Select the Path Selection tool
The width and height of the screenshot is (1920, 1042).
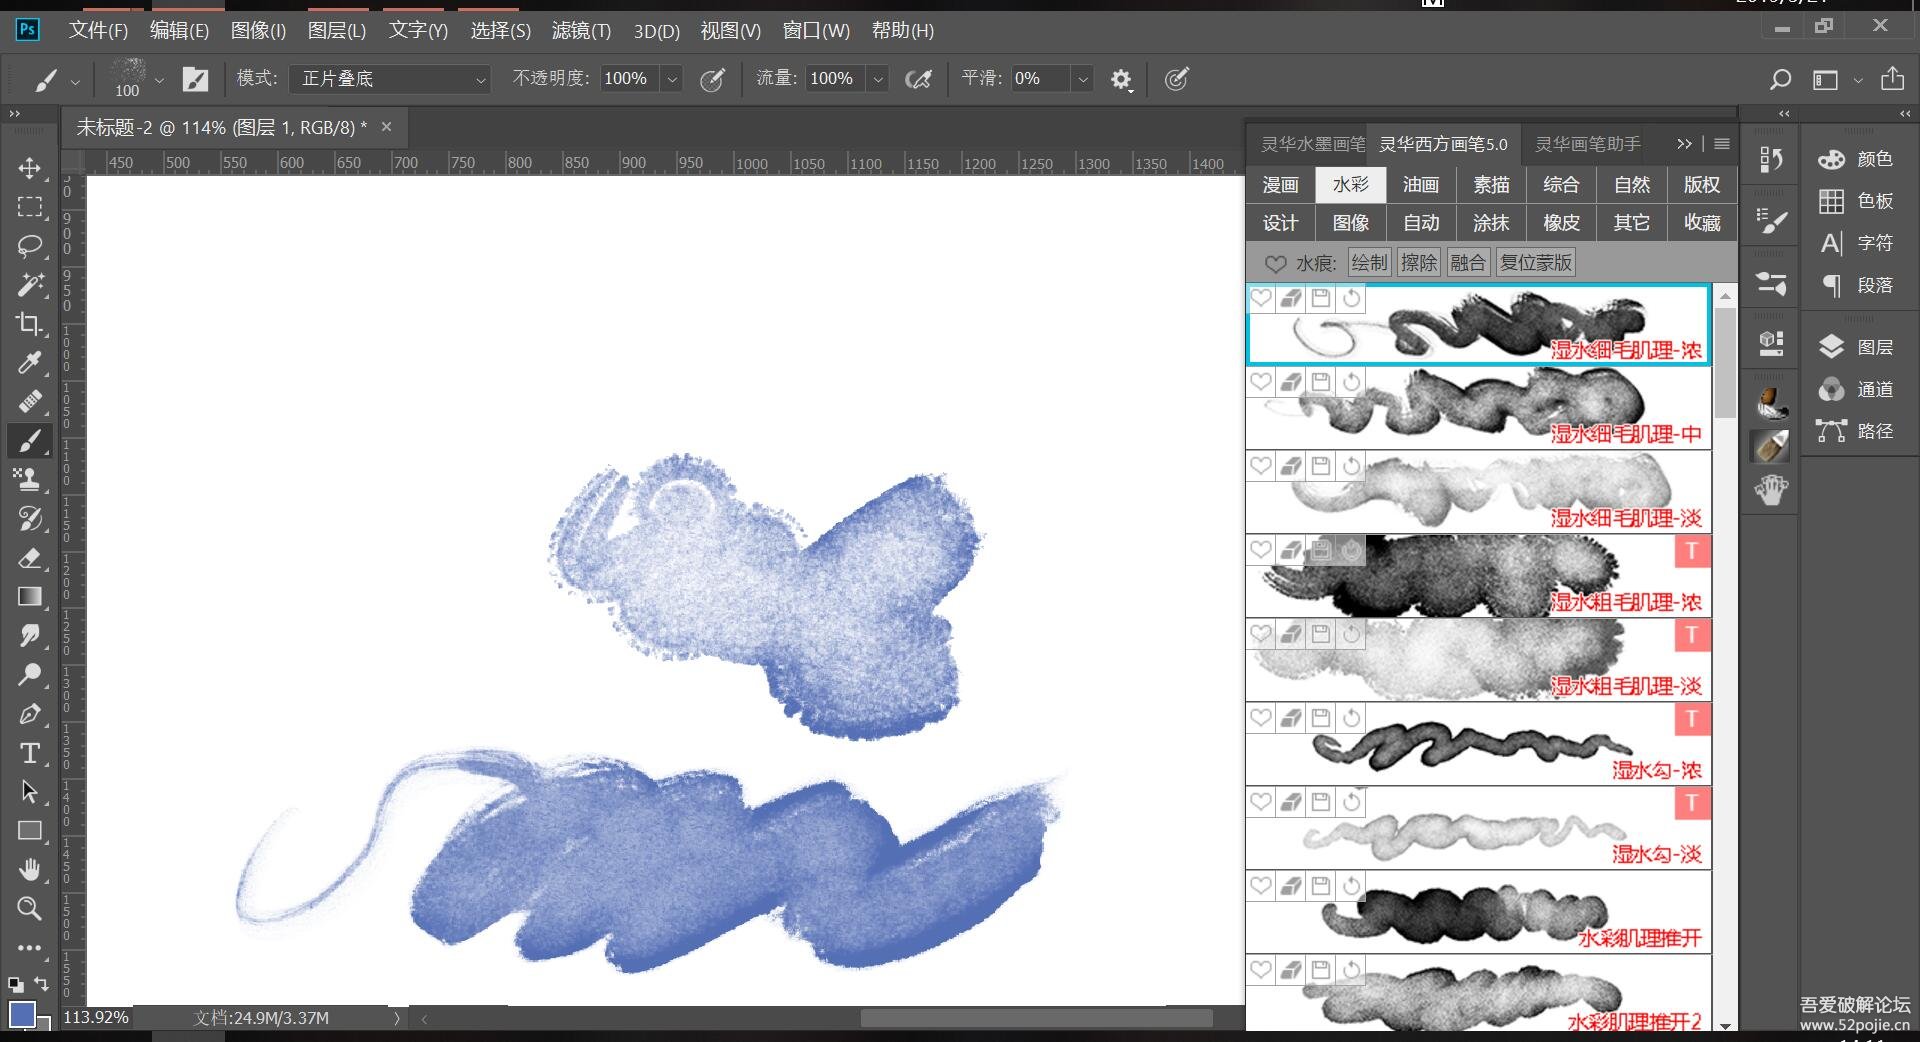coord(30,791)
